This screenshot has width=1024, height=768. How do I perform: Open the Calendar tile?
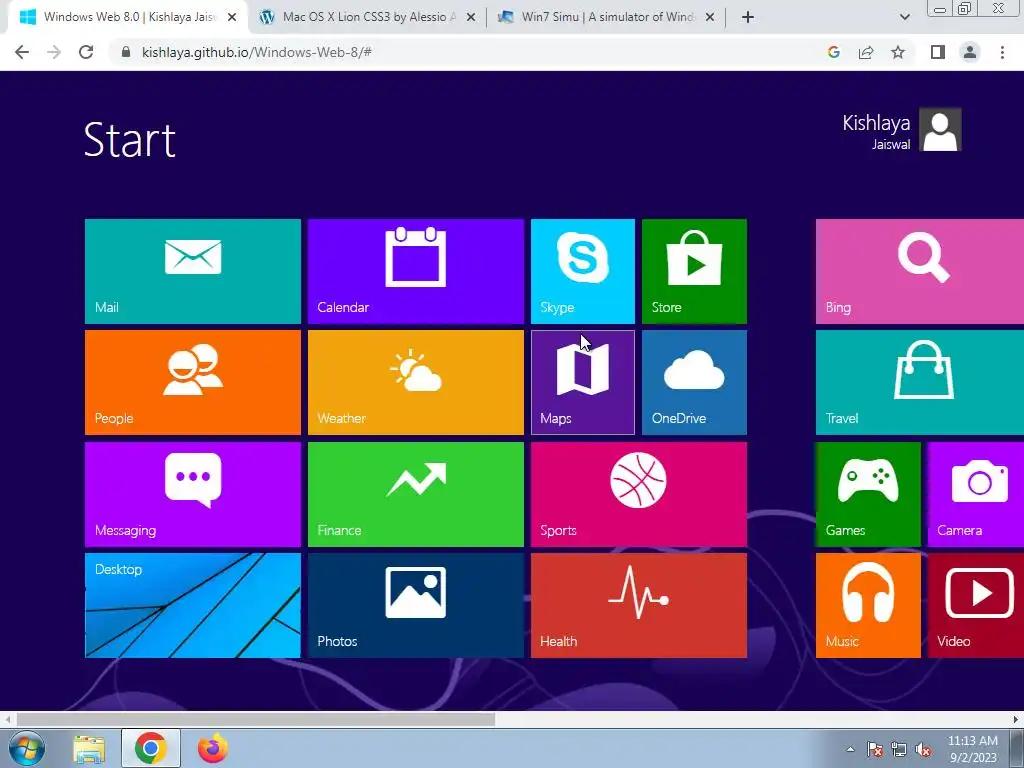tap(416, 271)
